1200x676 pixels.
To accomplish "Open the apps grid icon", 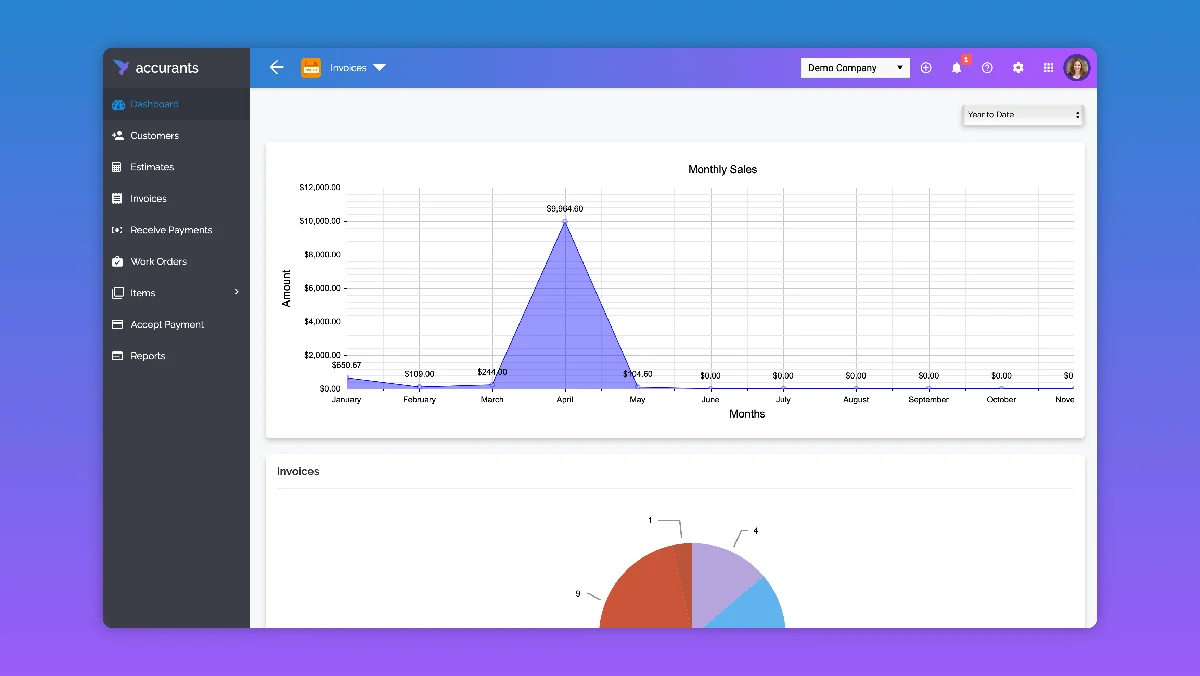I will (x=1048, y=68).
